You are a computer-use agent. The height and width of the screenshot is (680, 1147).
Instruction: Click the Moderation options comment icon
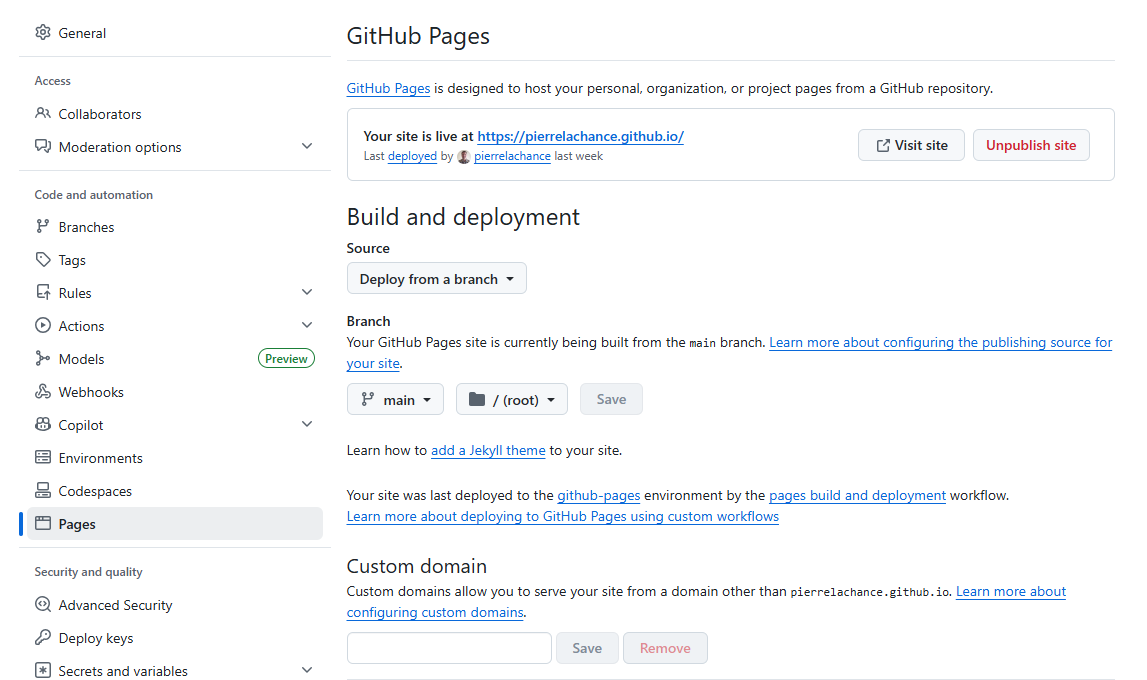coord(43,146)
